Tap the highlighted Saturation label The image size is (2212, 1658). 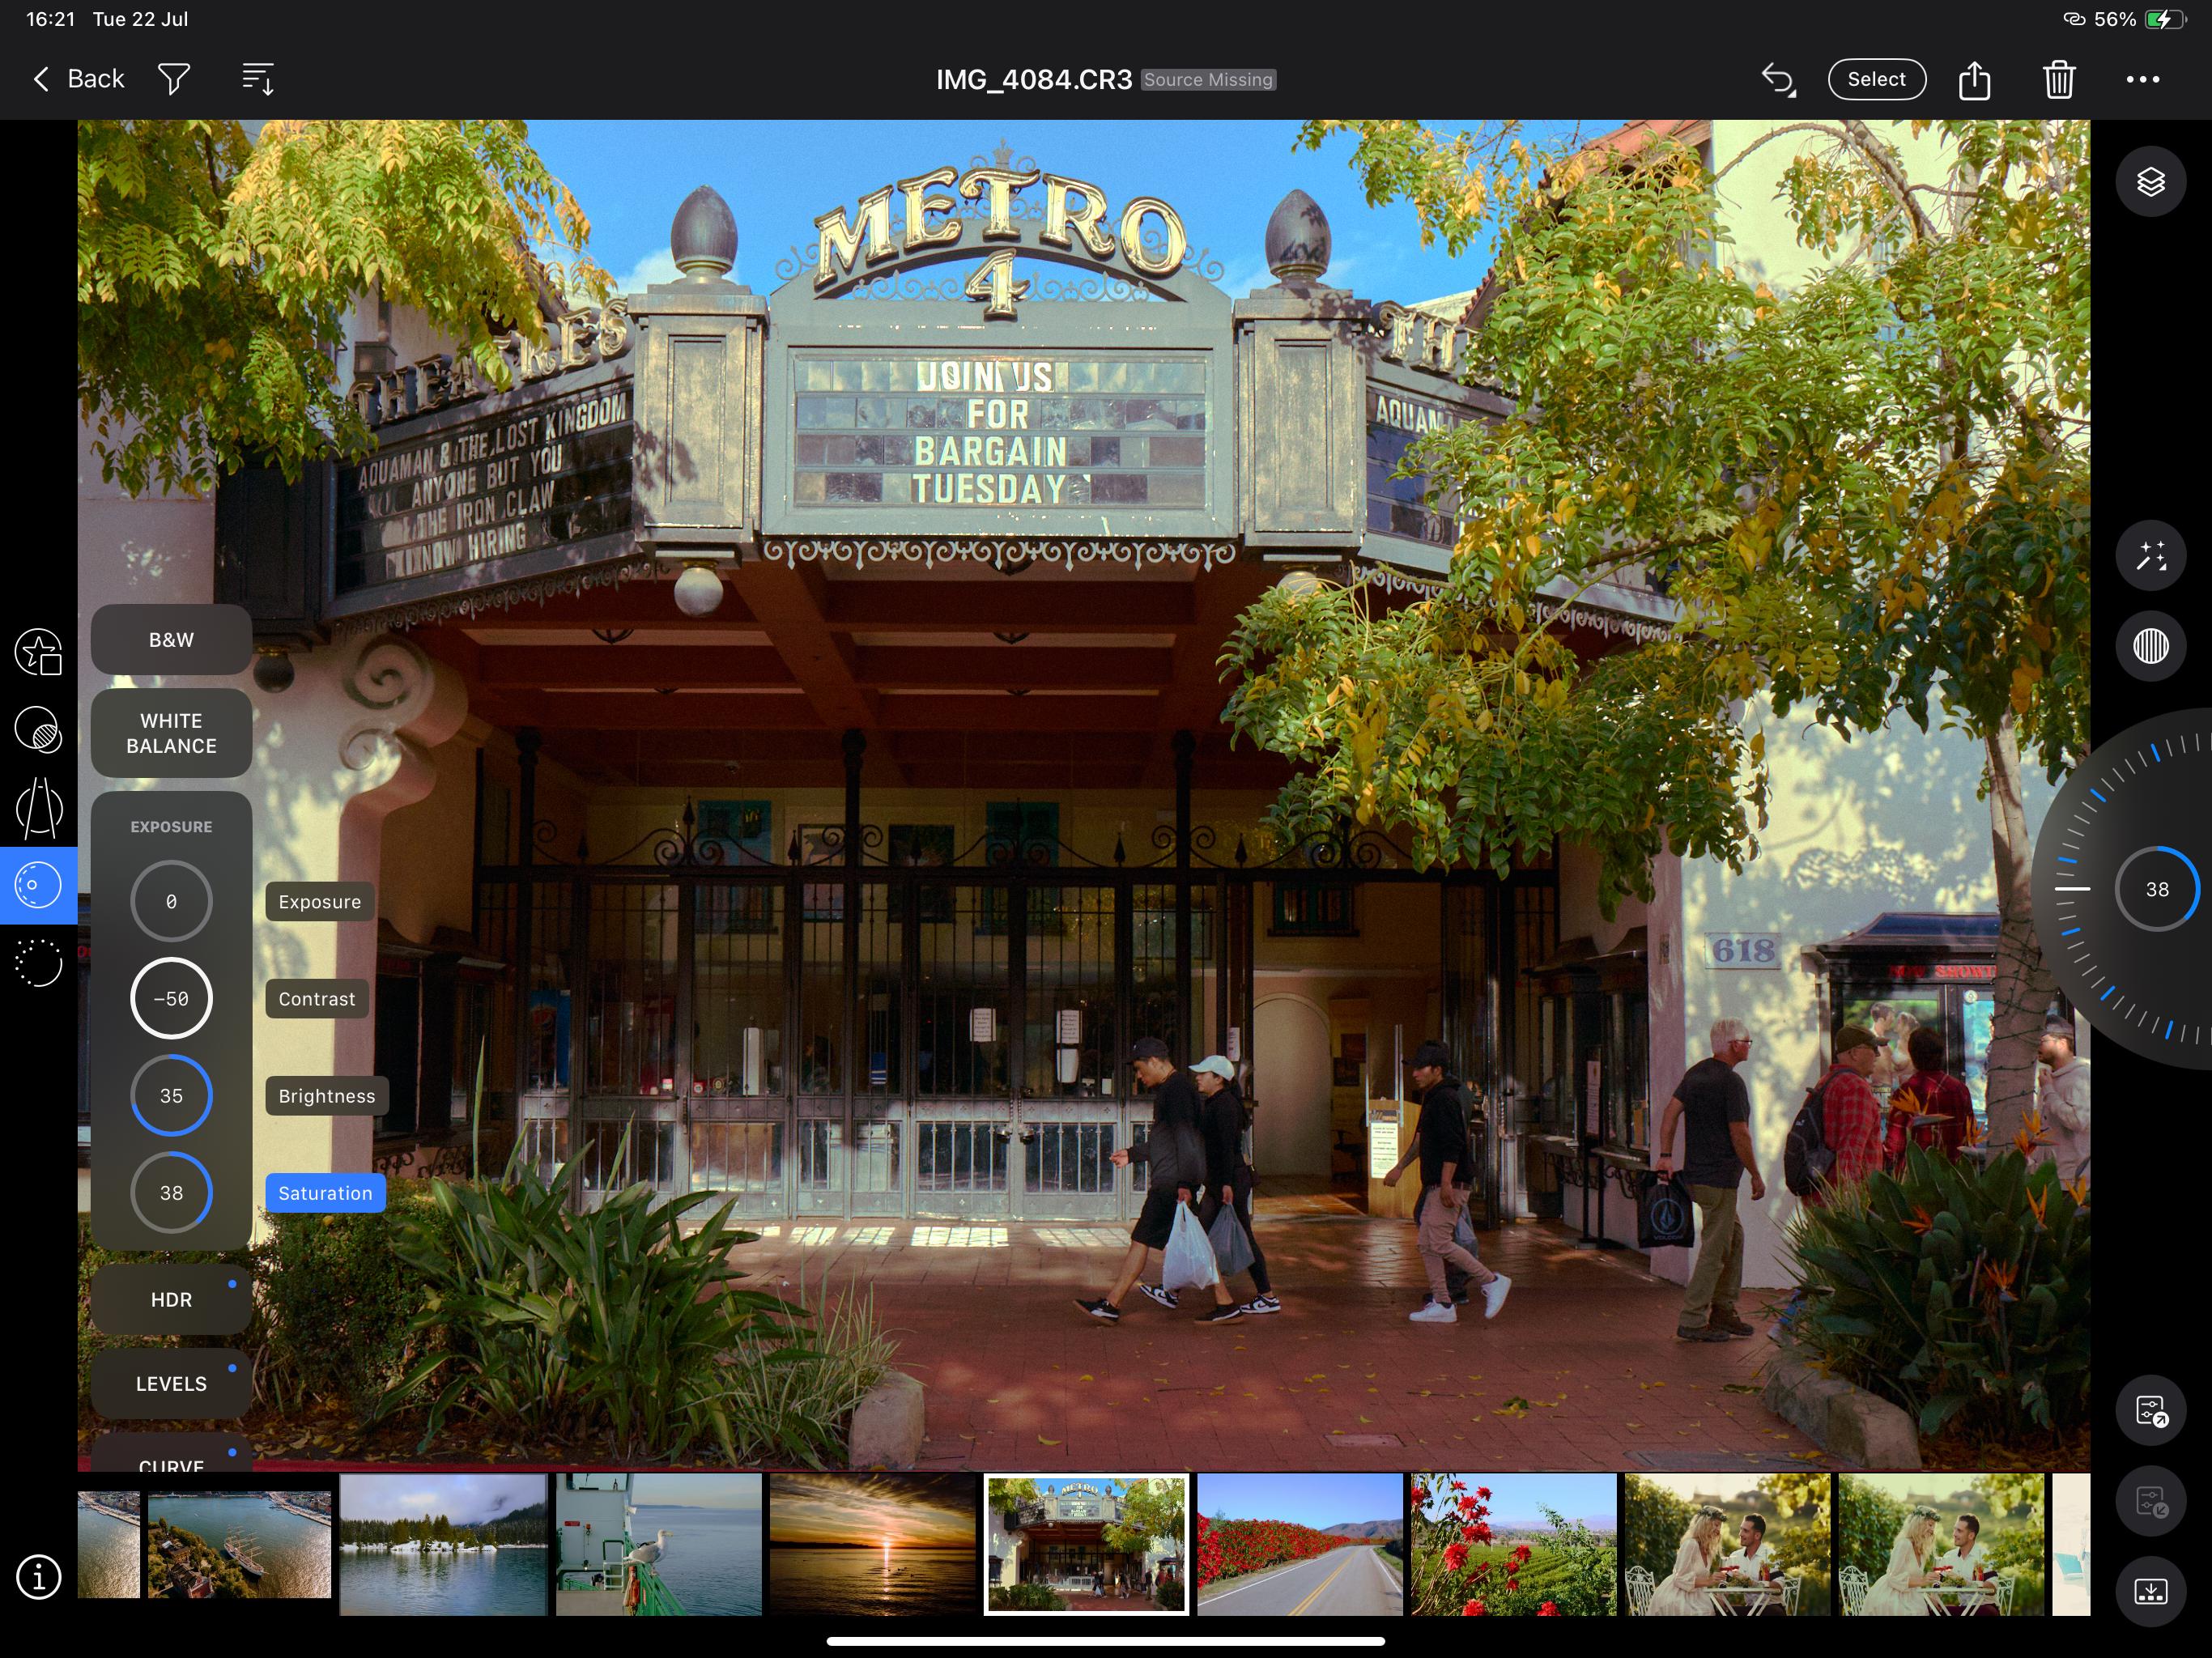(x=325, y=1192)
